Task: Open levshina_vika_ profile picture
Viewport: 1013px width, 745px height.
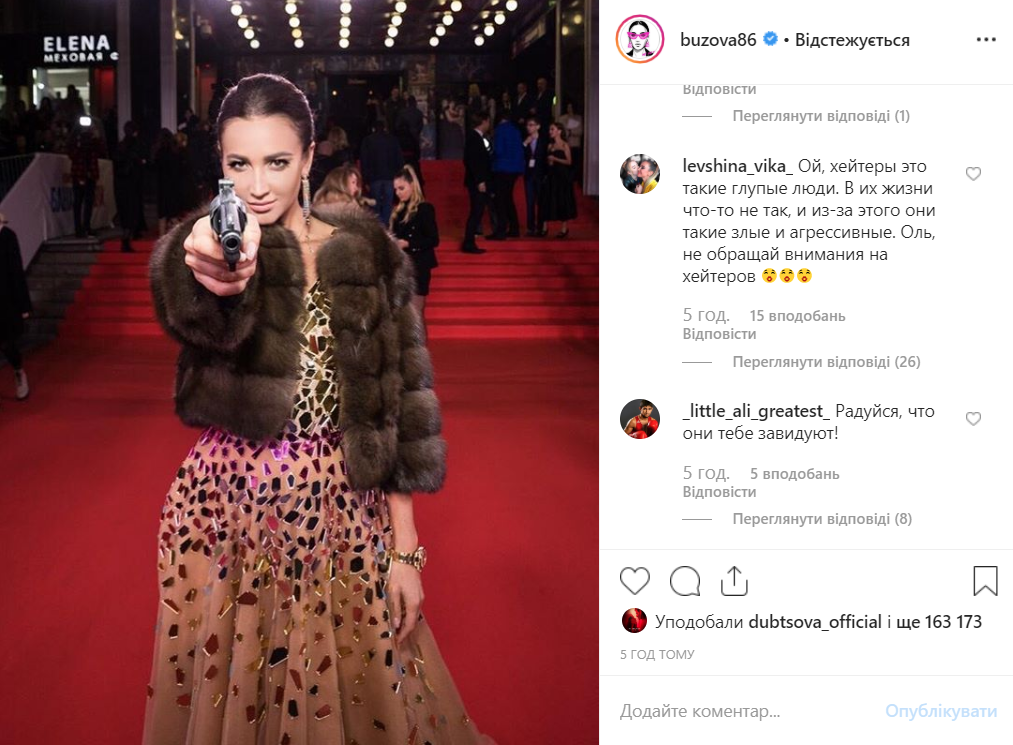Action: (640, 174)
